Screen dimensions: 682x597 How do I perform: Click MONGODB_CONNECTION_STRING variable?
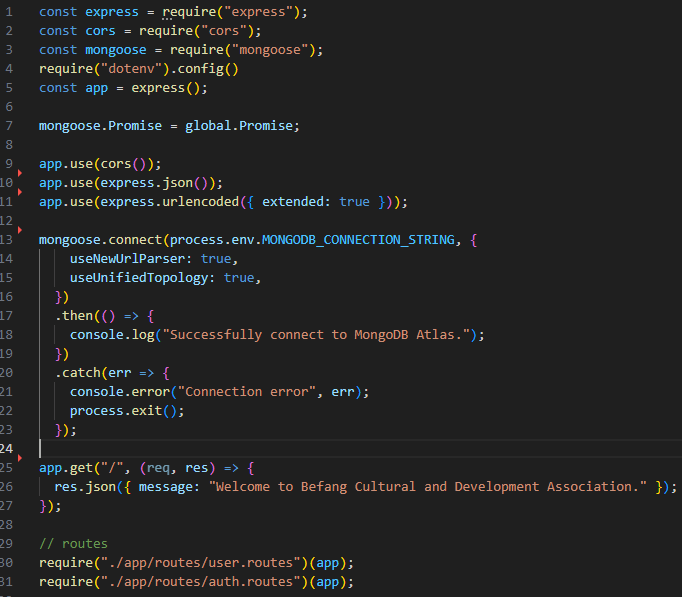pyautogui.click(x=358, y=240)
